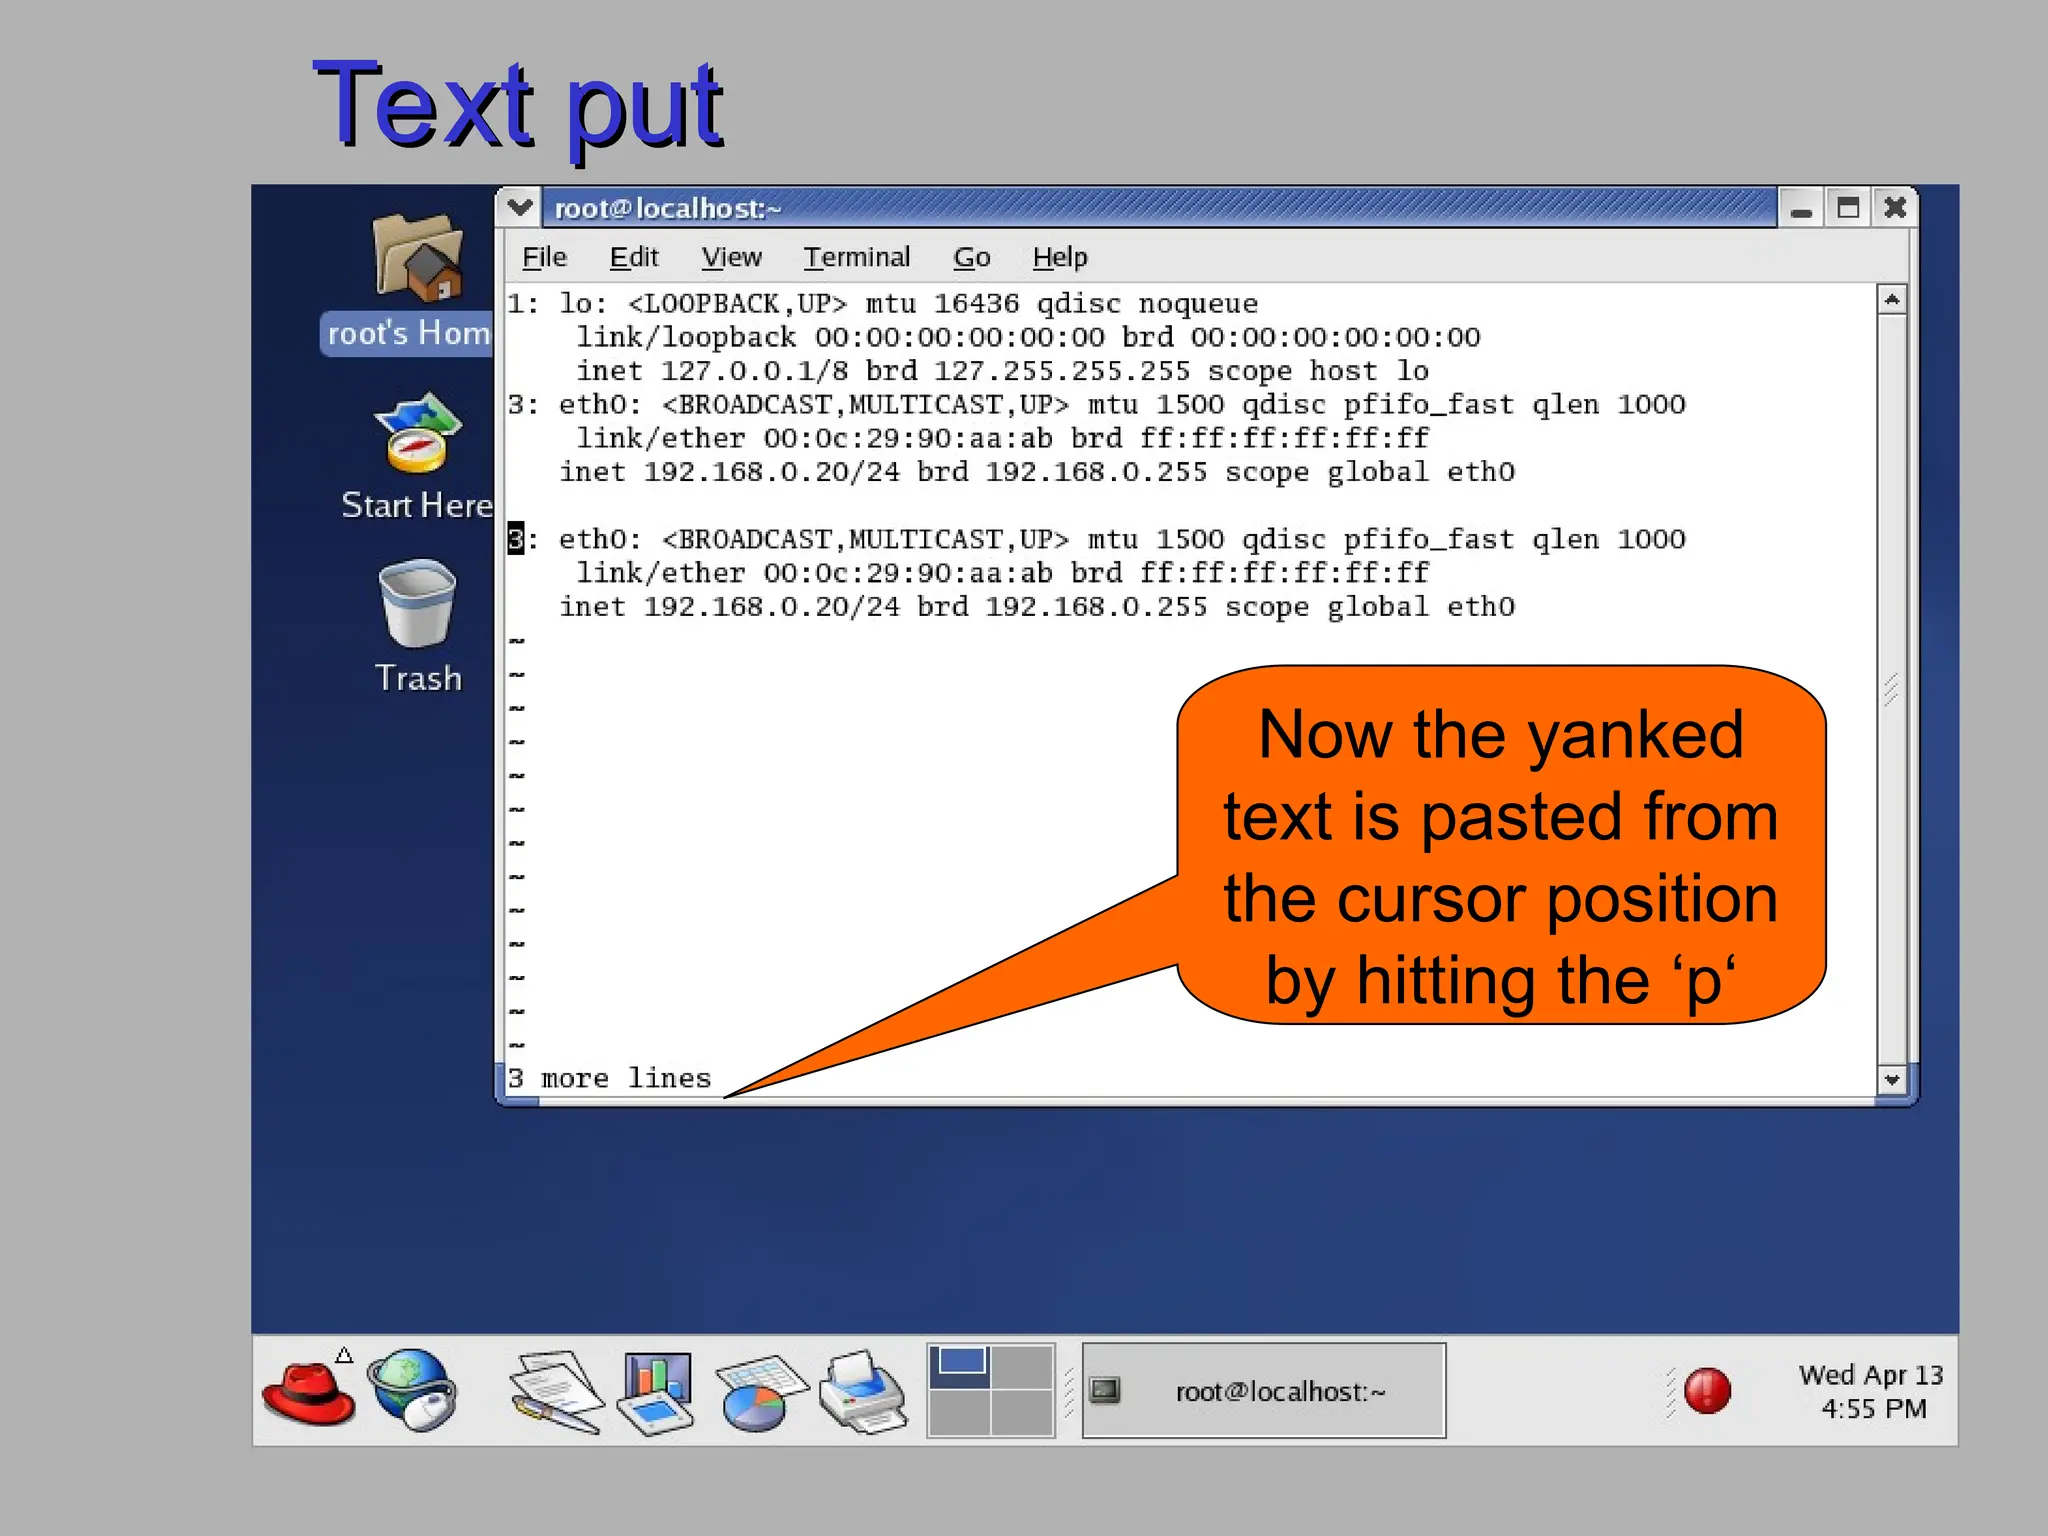Launch the spreadsheet pie chart icon

click(x=761, y=1392)
